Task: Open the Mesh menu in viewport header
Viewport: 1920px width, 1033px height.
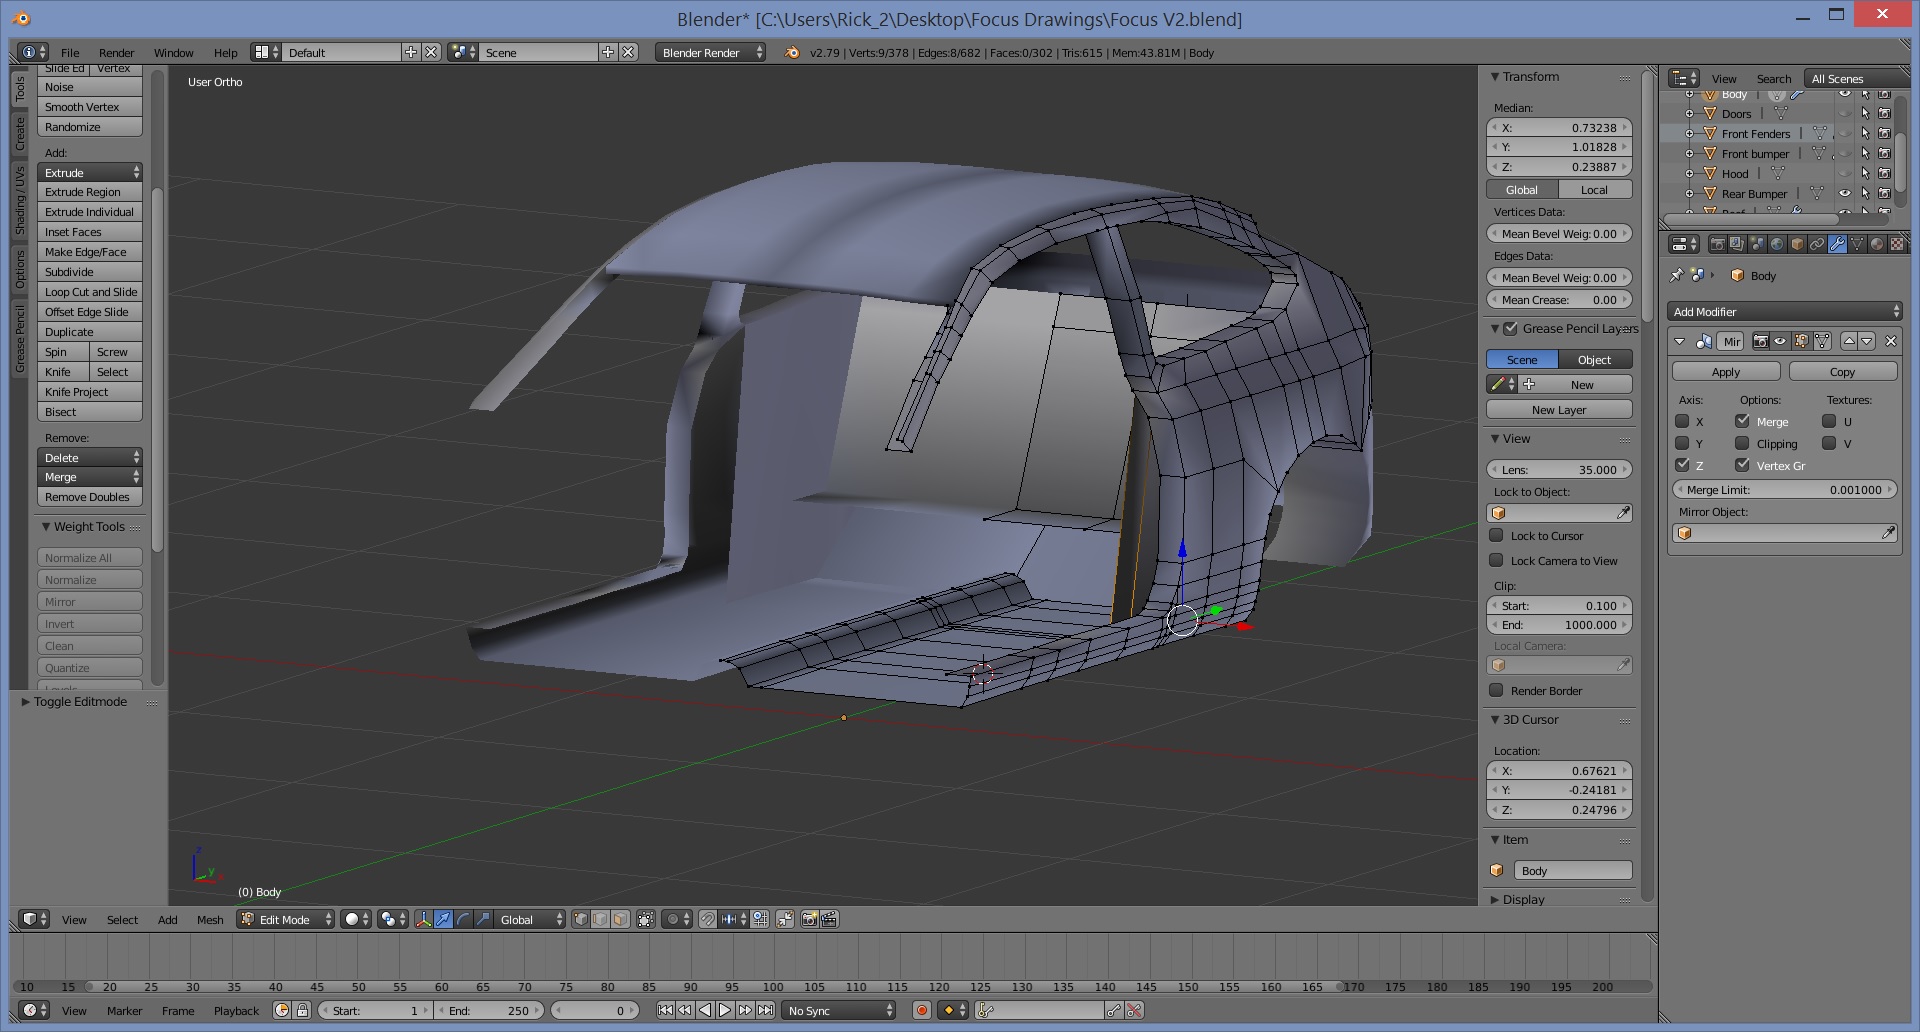Action: (210, 919)
